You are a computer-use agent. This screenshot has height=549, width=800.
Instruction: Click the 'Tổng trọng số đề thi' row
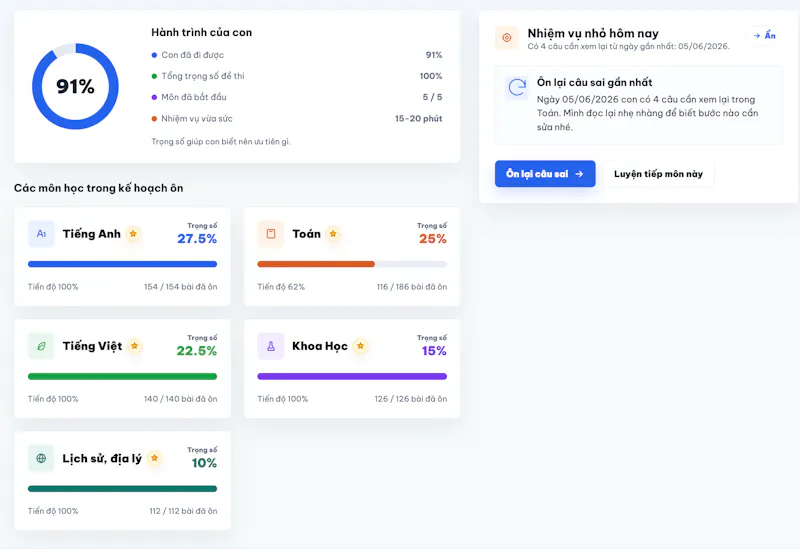(297, 76)
